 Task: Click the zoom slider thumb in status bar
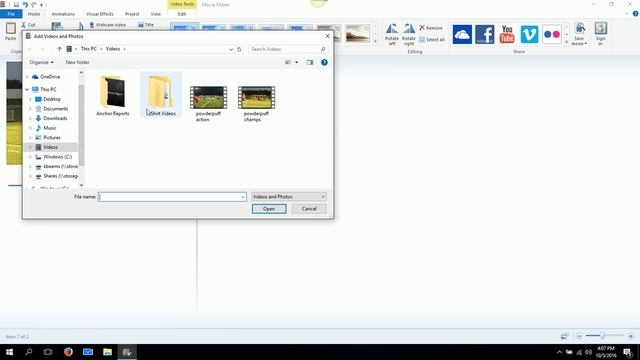pyautogui.click(x=602, y=336)
